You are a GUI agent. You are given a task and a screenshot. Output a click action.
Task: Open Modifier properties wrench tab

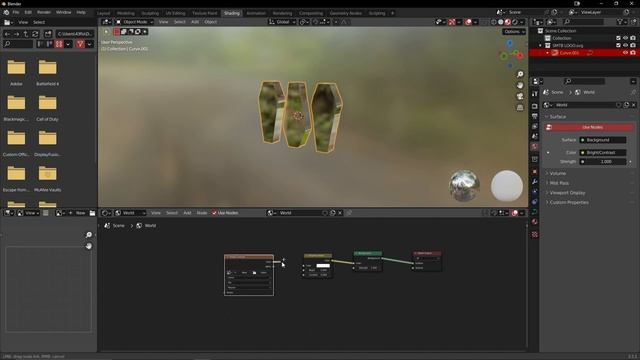pos(535,182)
